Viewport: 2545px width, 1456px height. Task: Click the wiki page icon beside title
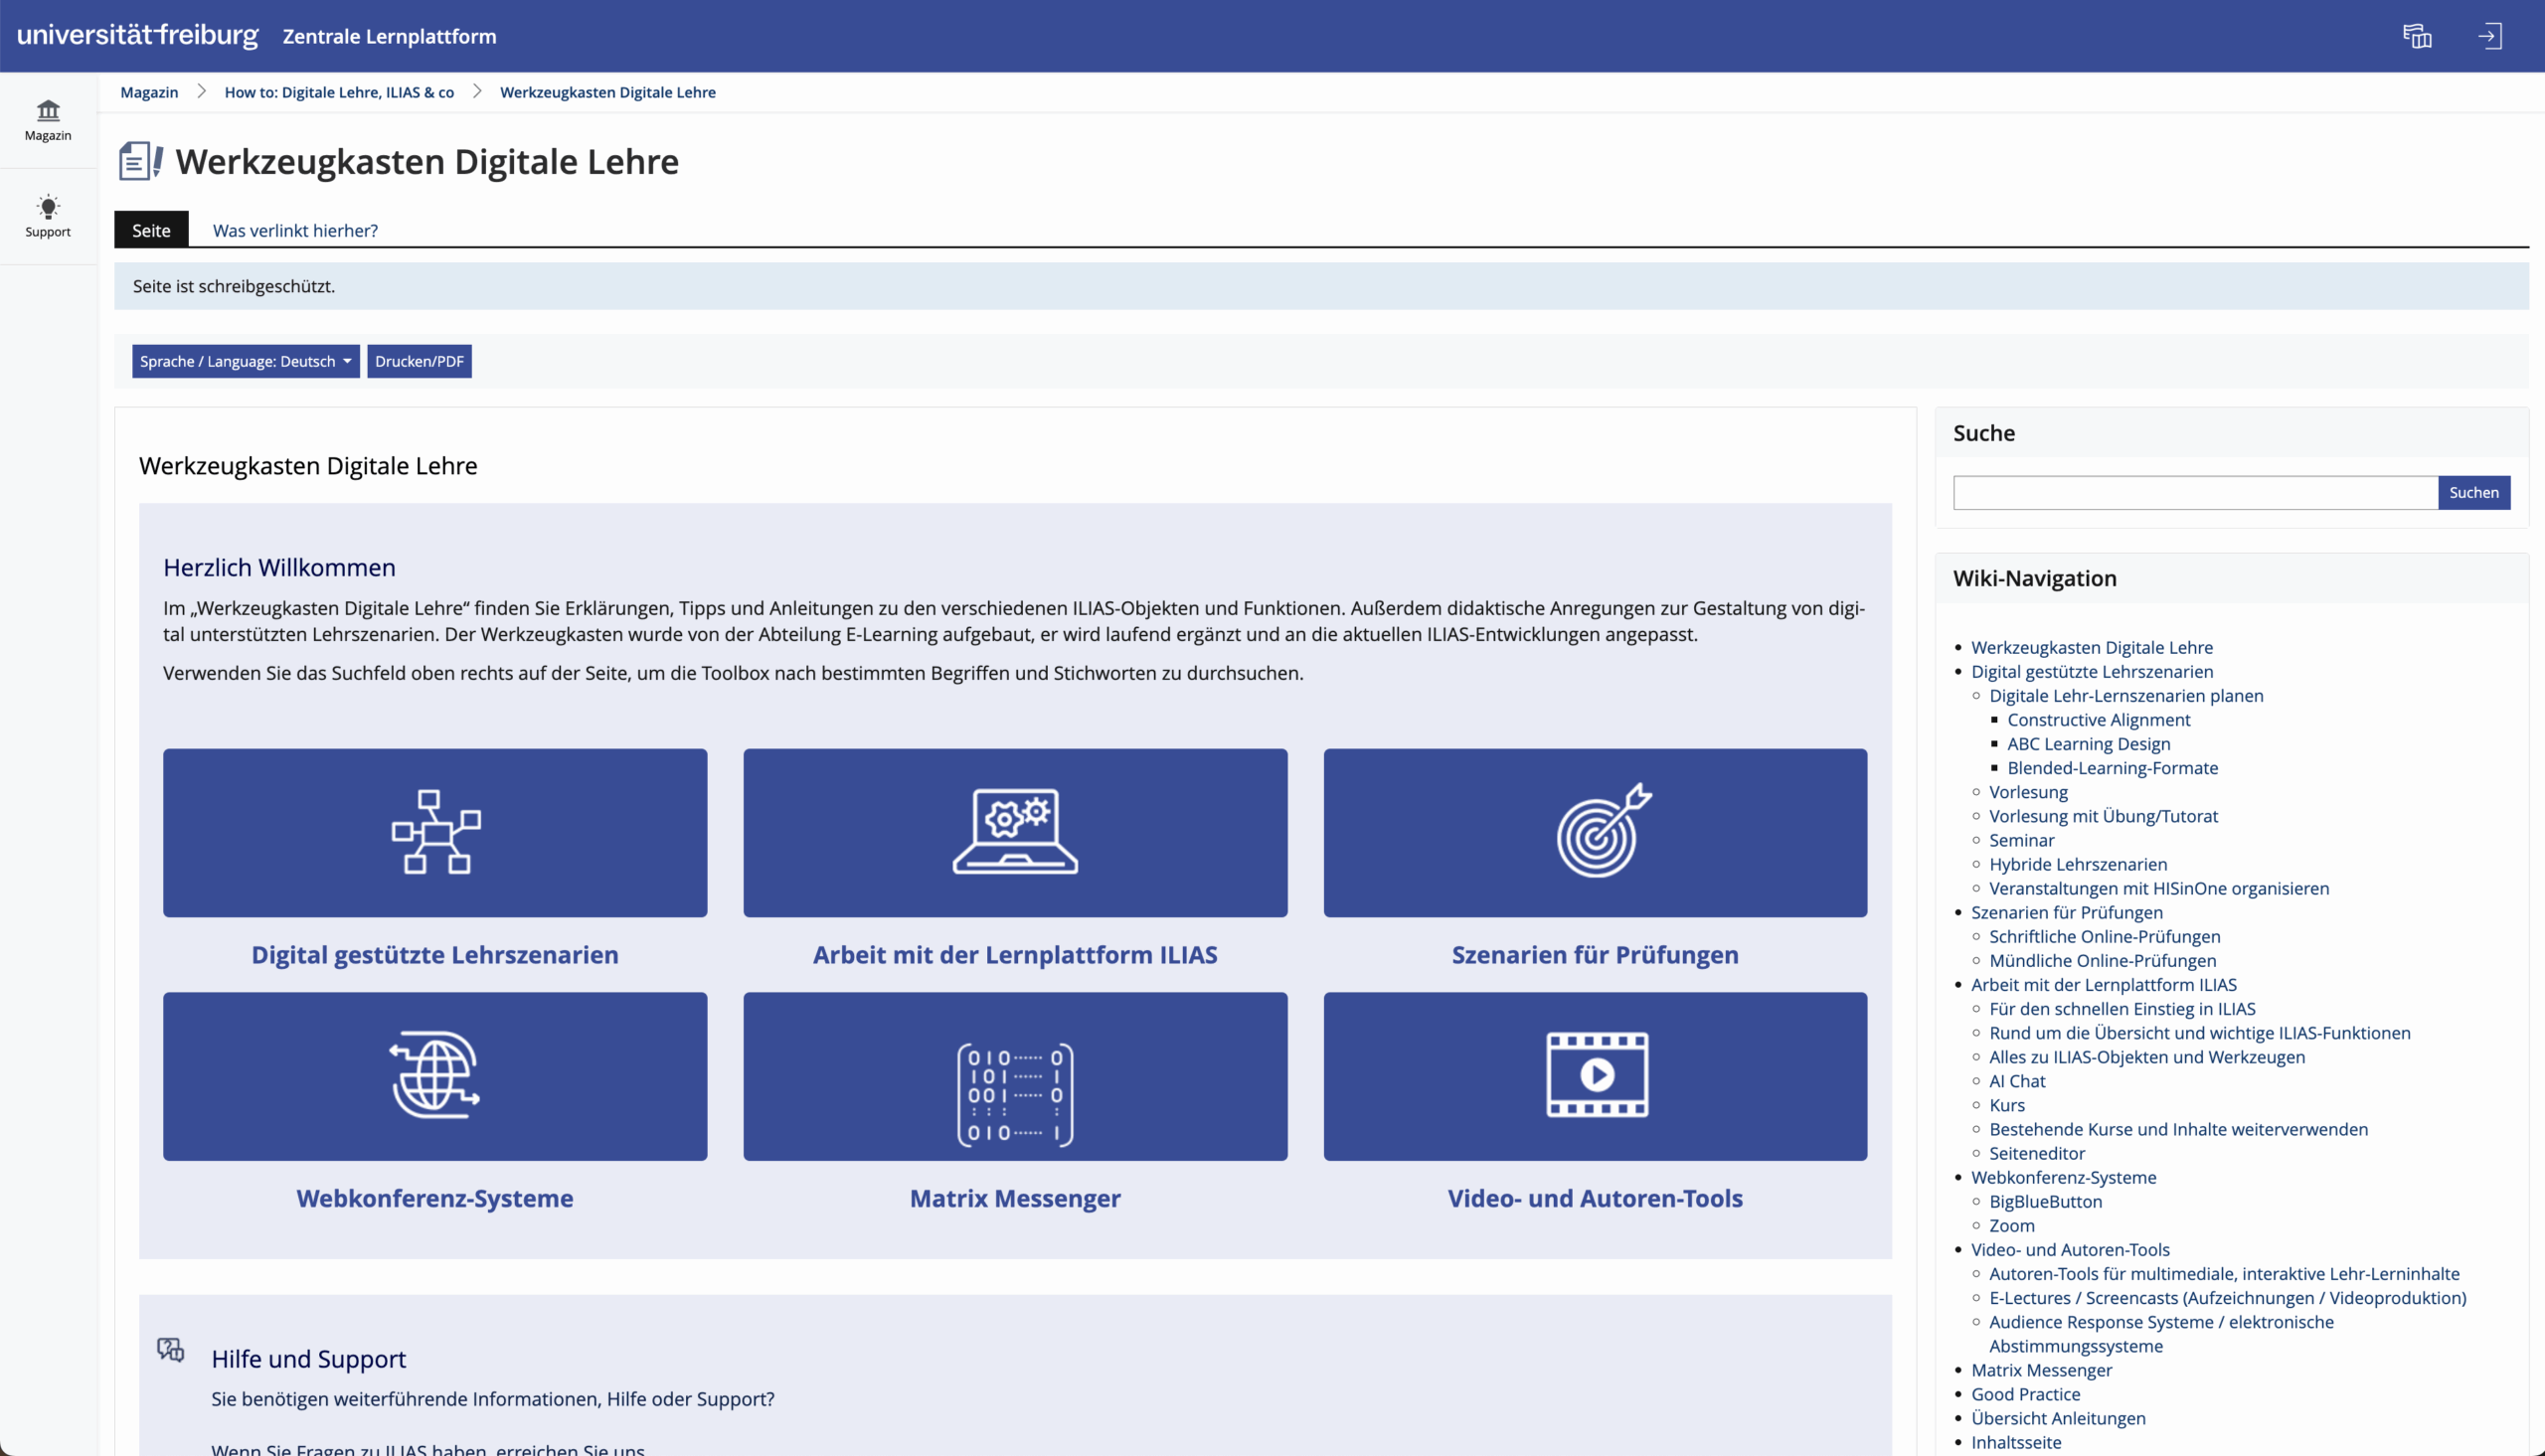tap(141, 161)
